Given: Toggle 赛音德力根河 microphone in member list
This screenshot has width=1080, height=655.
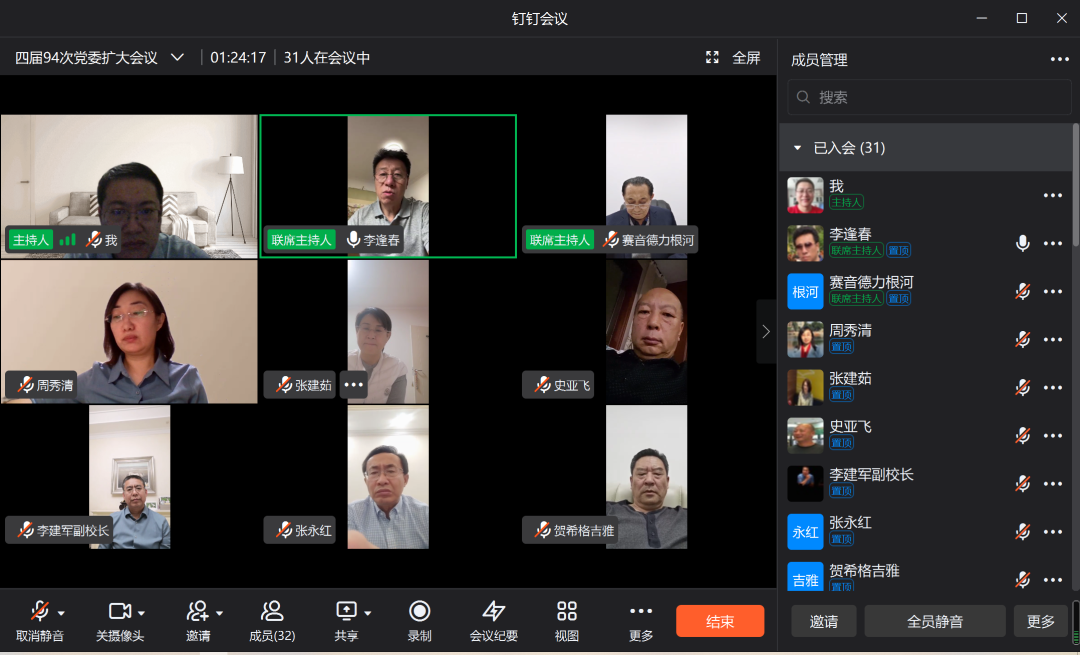Looking at the screenshot, I should point(1023,291).
